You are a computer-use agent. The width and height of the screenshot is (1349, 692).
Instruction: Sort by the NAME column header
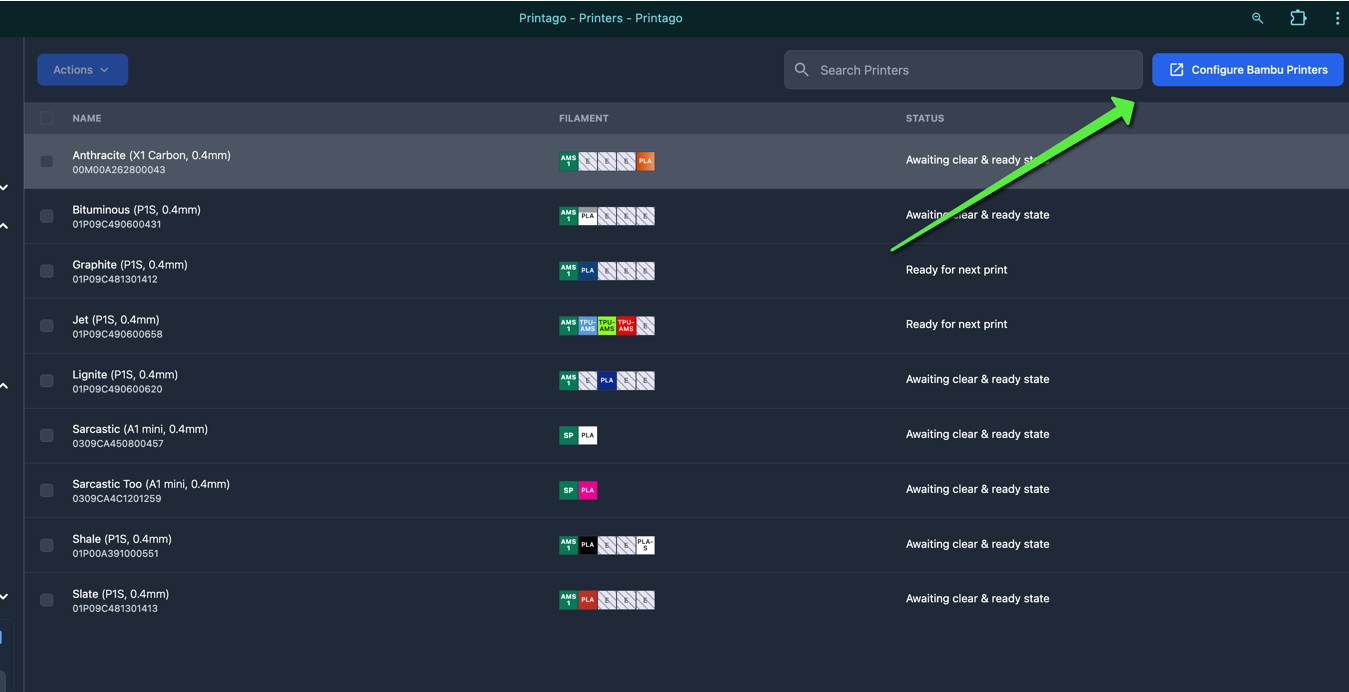[x=87, y=118]
